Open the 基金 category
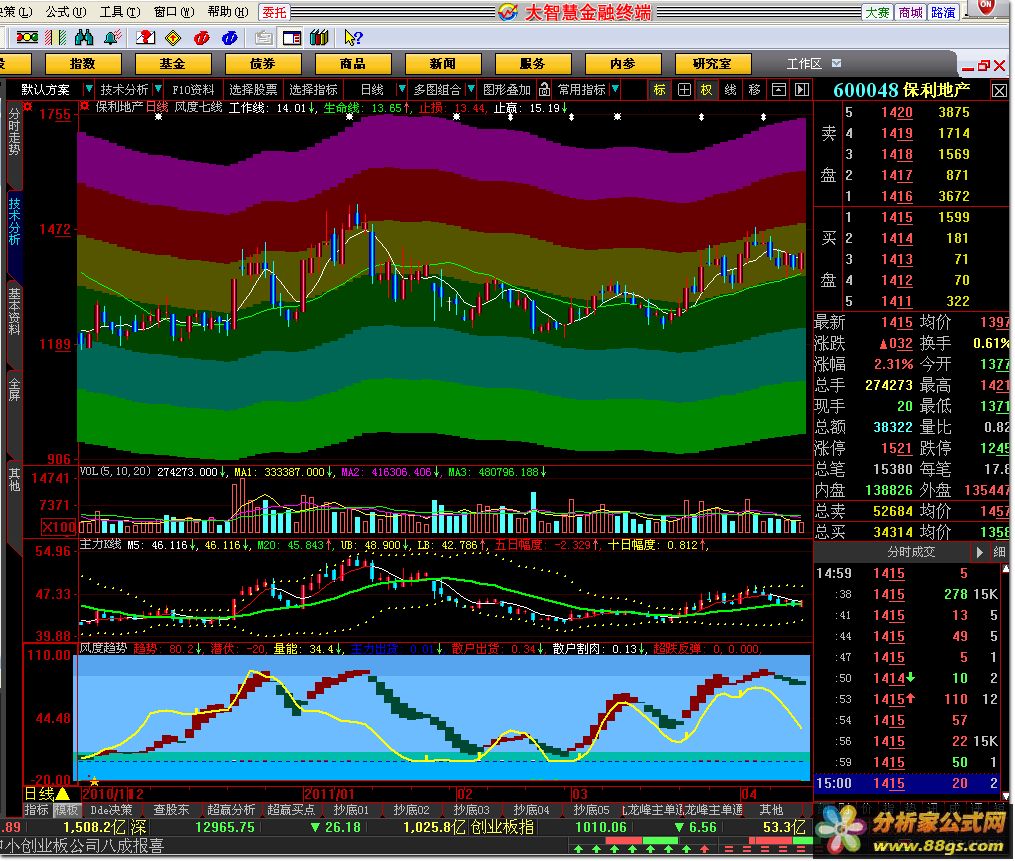The image size is (1015, 861). [173, 63]
